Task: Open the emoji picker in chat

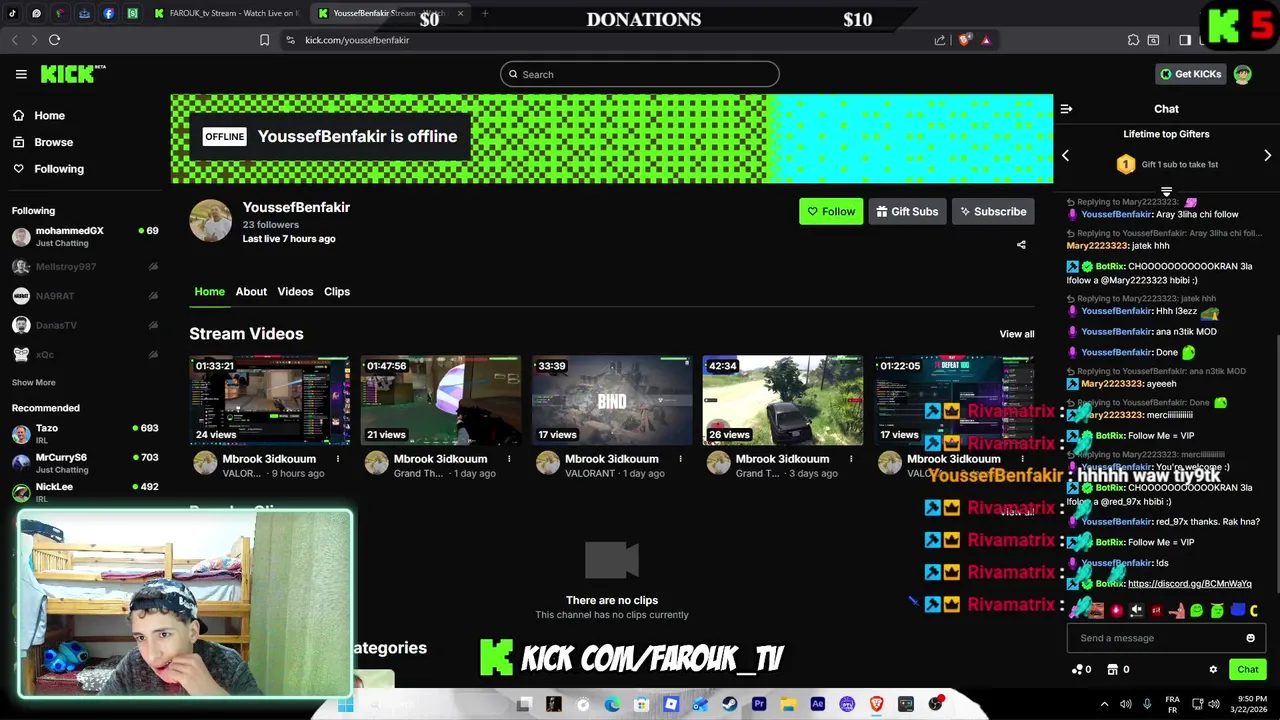Action: 1250,638
